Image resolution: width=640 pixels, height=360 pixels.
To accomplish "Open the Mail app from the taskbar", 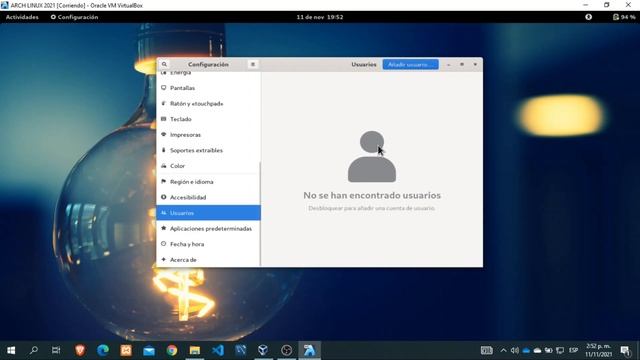I will click(149, 350).
